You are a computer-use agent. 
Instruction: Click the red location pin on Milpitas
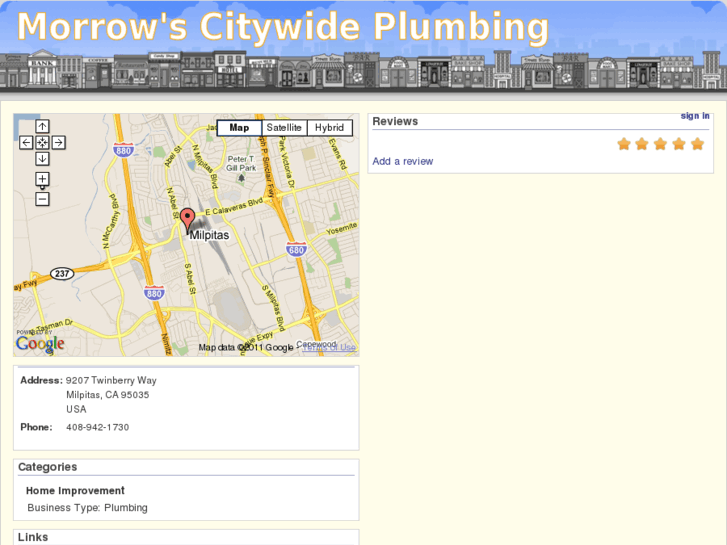(x=187, y=220)
